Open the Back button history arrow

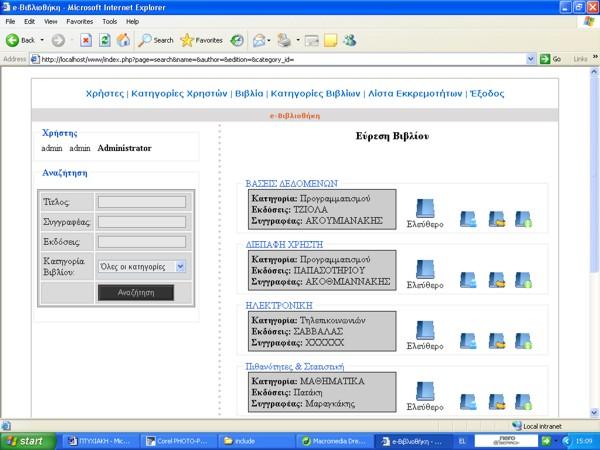point(42,40)
